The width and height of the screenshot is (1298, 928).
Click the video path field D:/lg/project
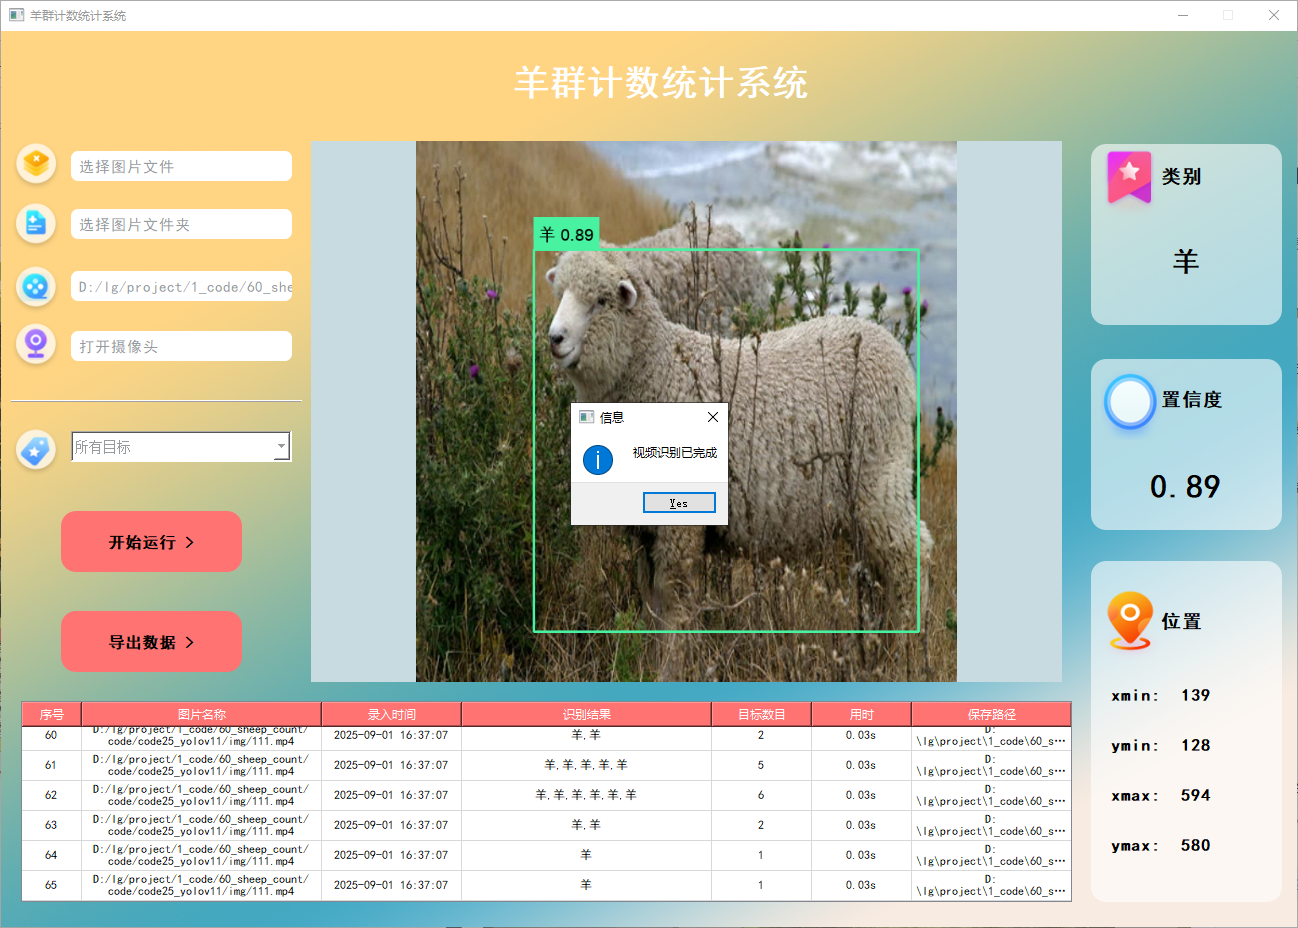pyautogui.click(x=181, y=286)
